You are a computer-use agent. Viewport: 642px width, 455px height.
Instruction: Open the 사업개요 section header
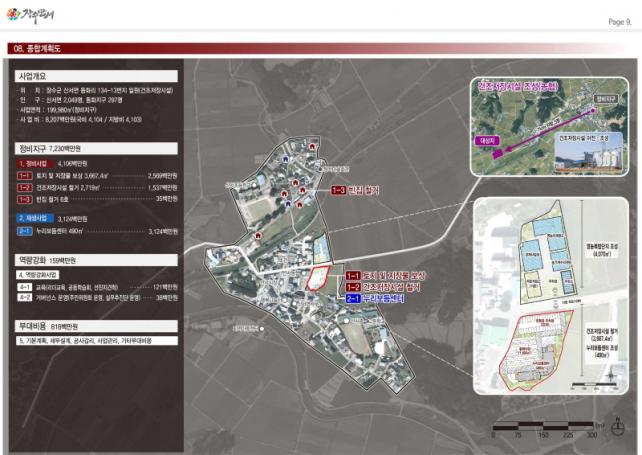point(97,76)
